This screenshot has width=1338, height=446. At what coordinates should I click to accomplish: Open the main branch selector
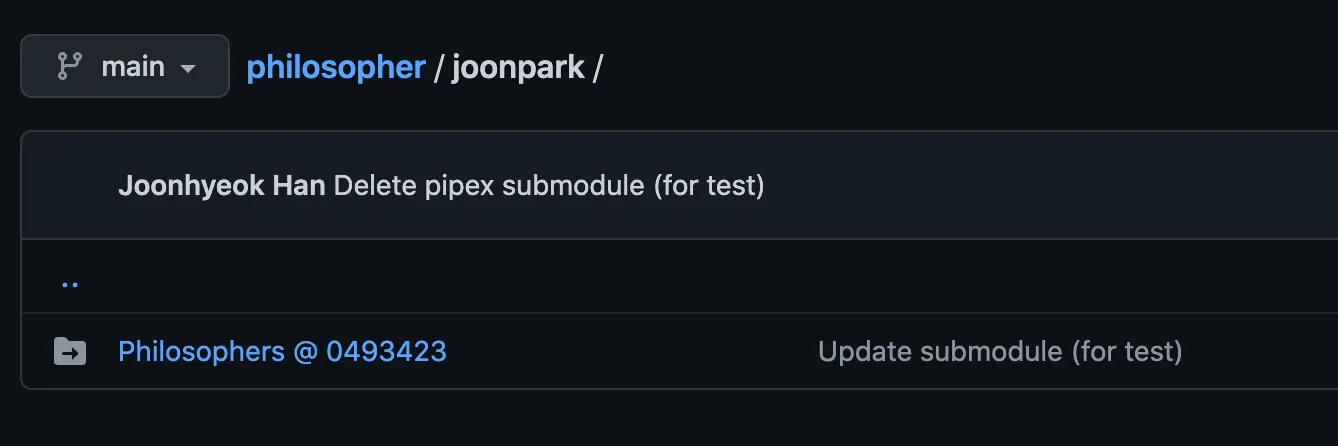pyautogui.click(x=125, y=67)
